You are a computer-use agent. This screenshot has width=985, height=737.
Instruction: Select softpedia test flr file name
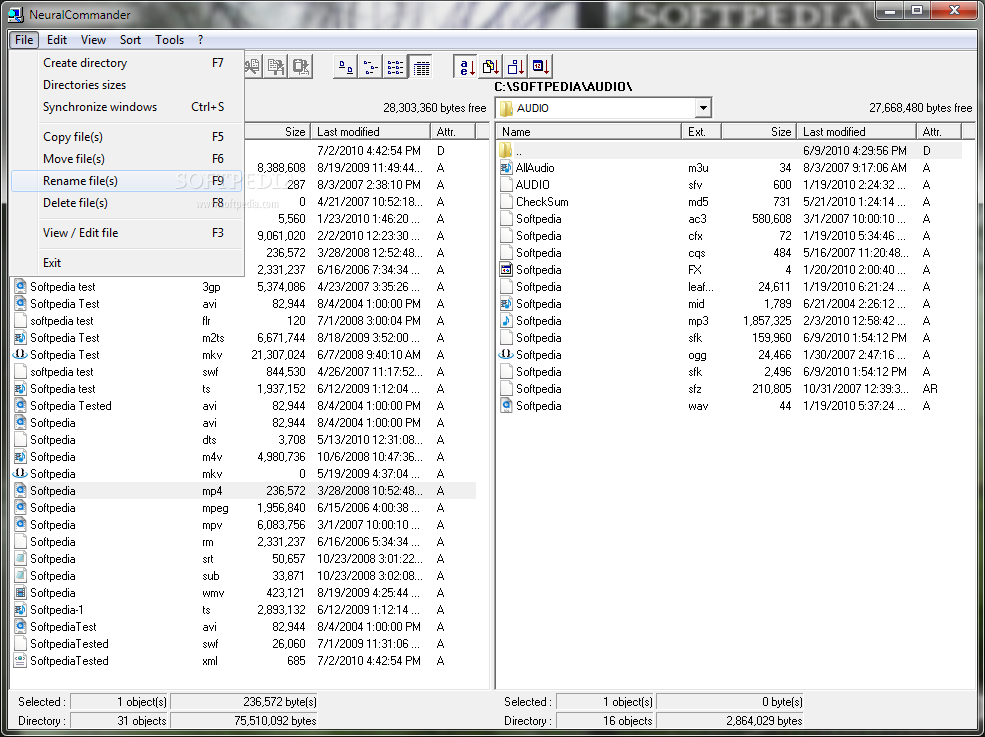(62, 320)
